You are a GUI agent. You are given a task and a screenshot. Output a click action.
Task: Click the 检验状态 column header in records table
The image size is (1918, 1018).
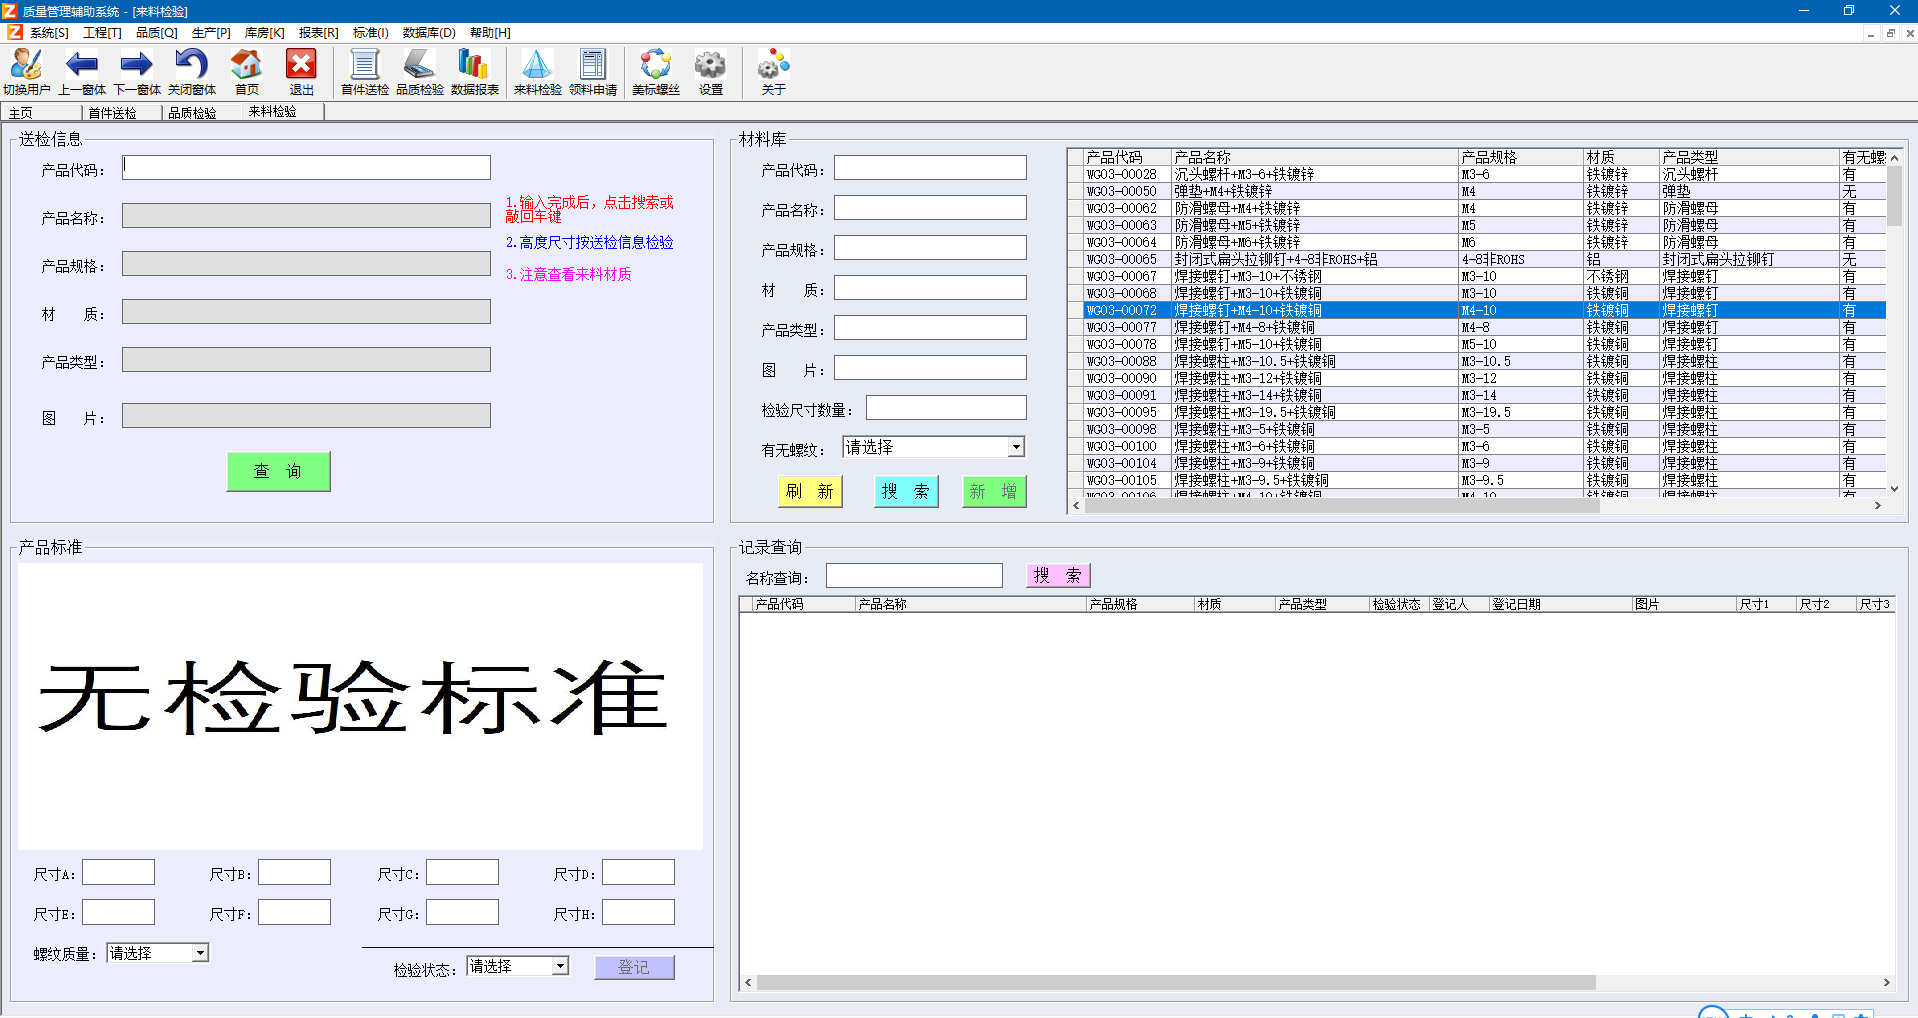[x=1398, y=604]
